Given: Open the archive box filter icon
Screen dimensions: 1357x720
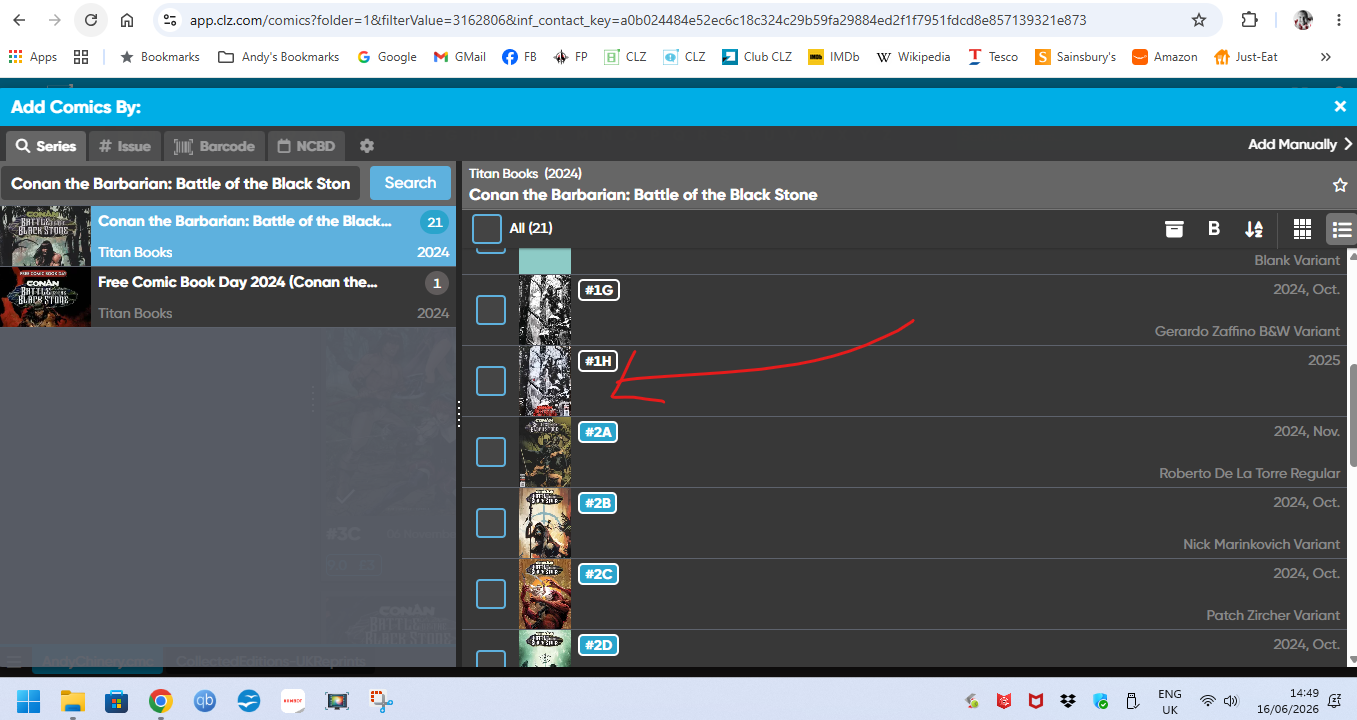Looking at the screenshot, I should point(1174,229).
